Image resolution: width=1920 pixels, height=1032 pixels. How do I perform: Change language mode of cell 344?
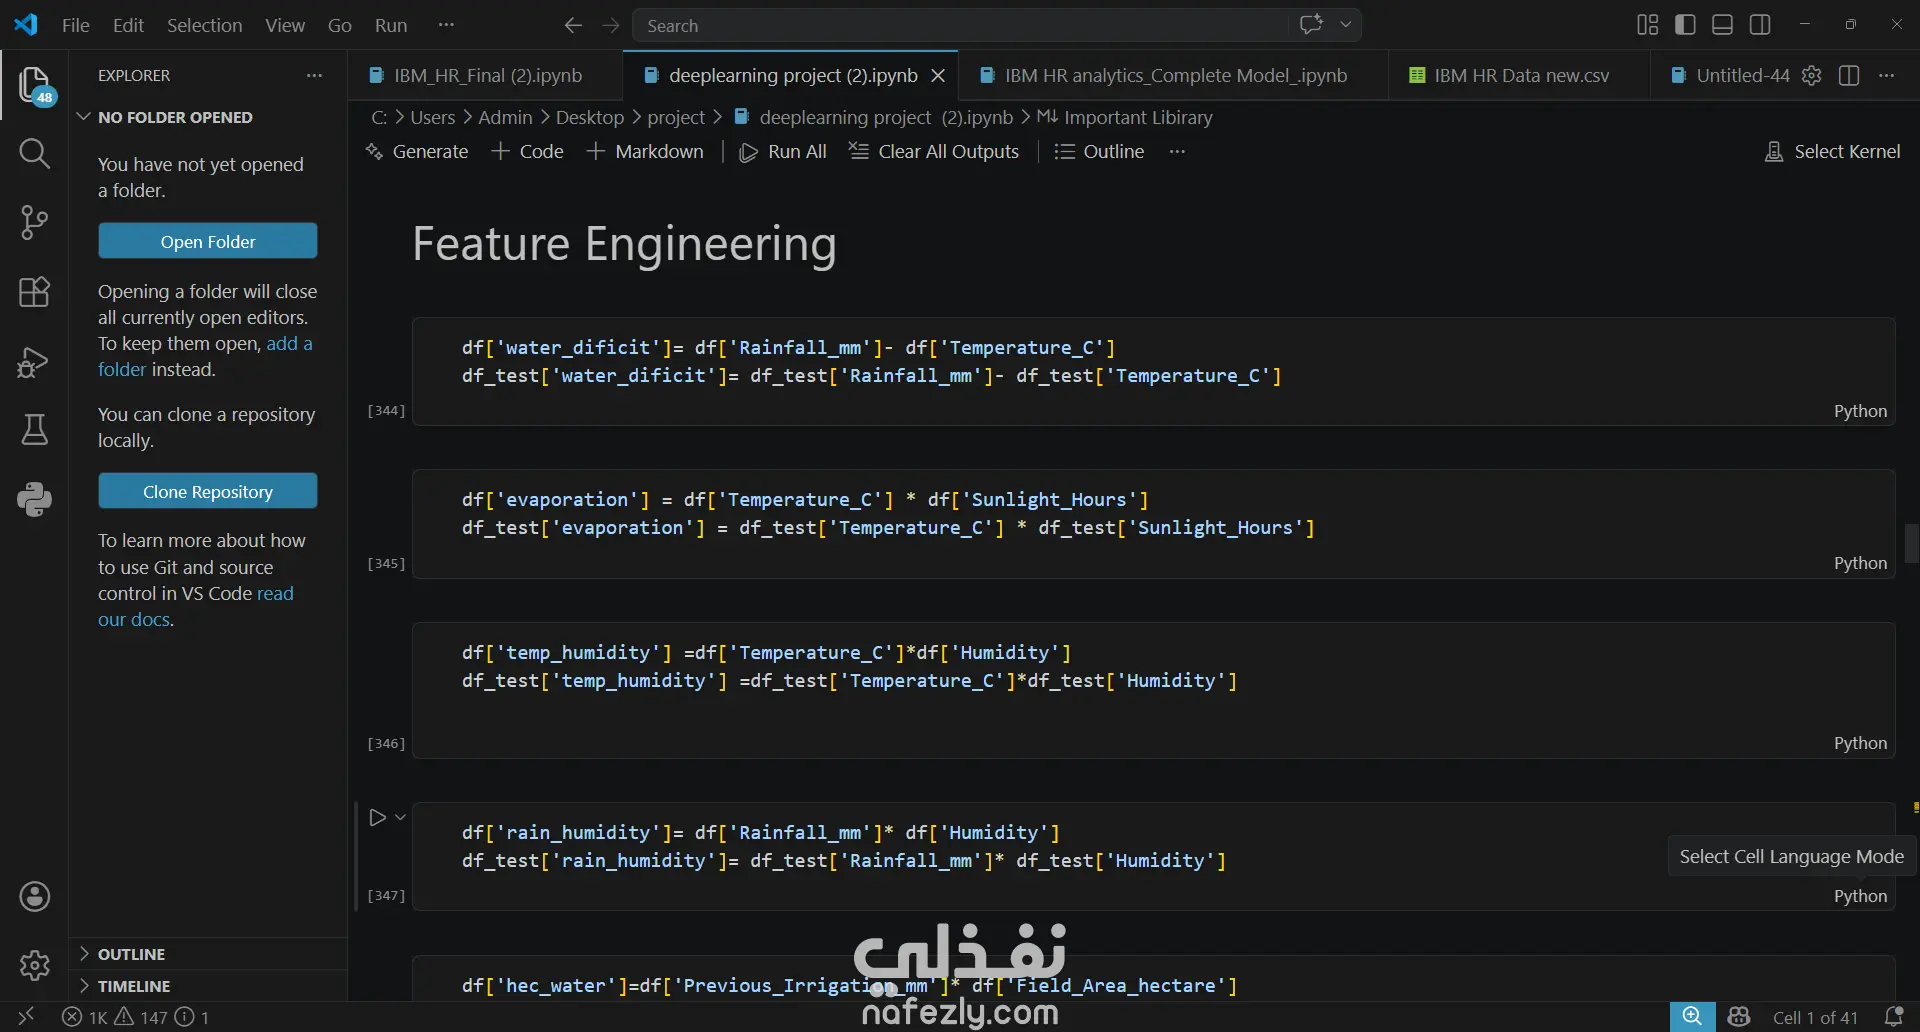(x=1860, y=411)
